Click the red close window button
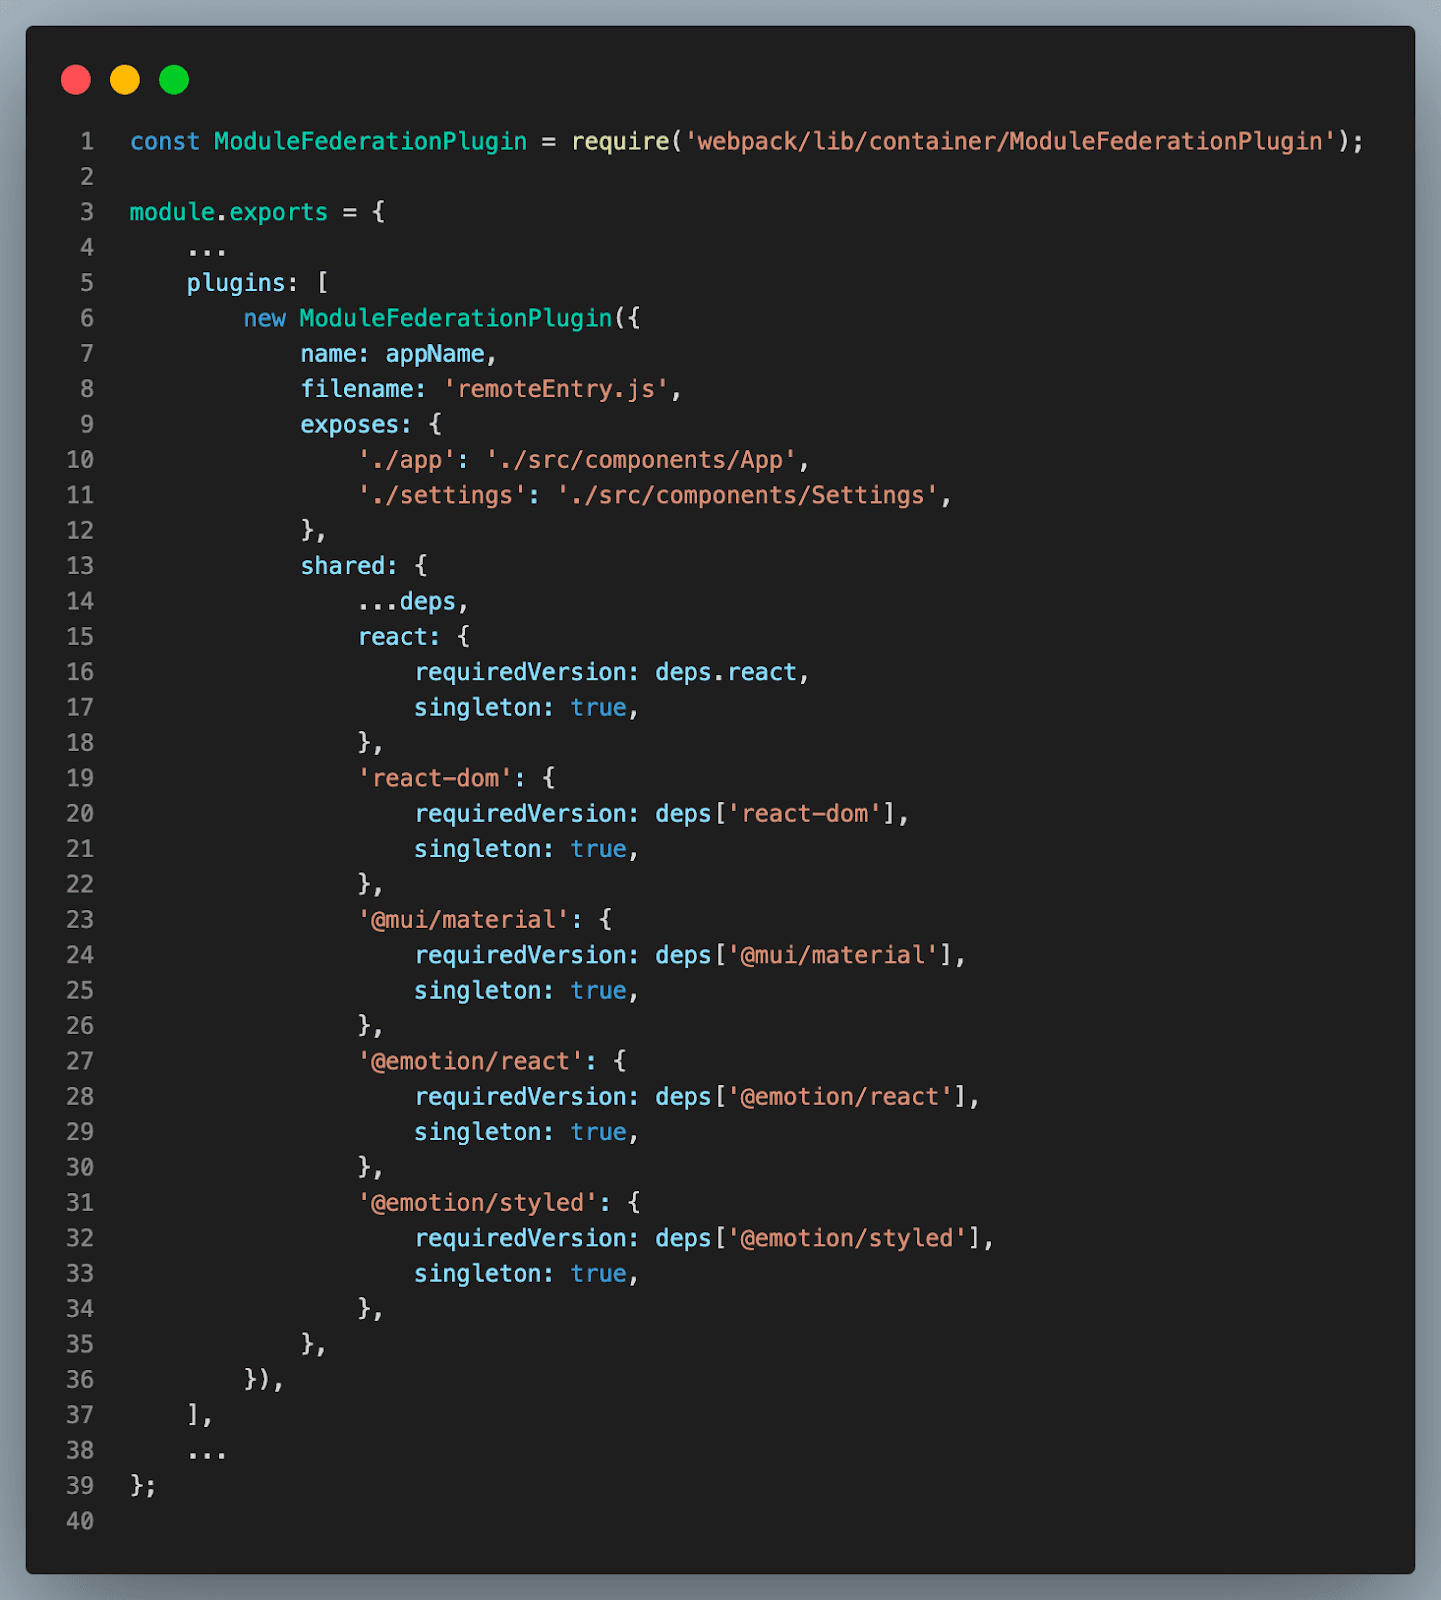The image size is (1441, 1600). point(76,80)
